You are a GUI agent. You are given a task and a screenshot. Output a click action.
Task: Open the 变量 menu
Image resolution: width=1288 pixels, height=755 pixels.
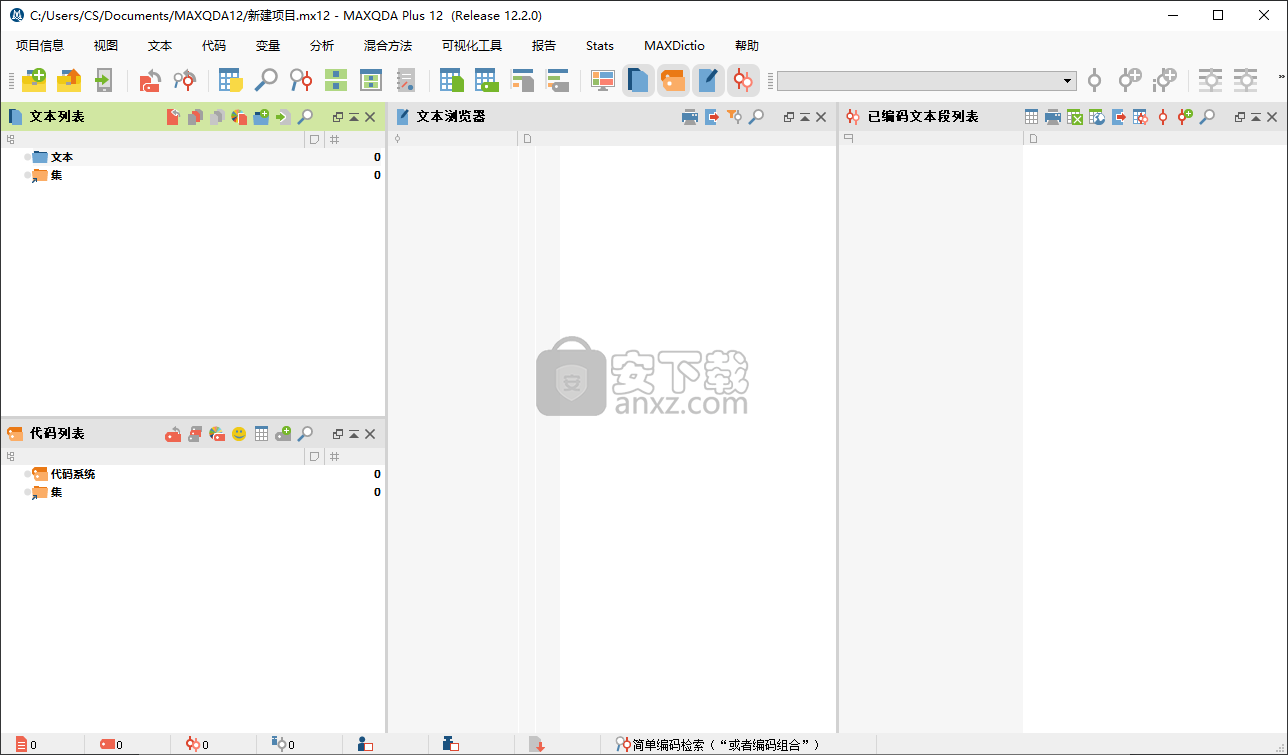click(268, 46)
